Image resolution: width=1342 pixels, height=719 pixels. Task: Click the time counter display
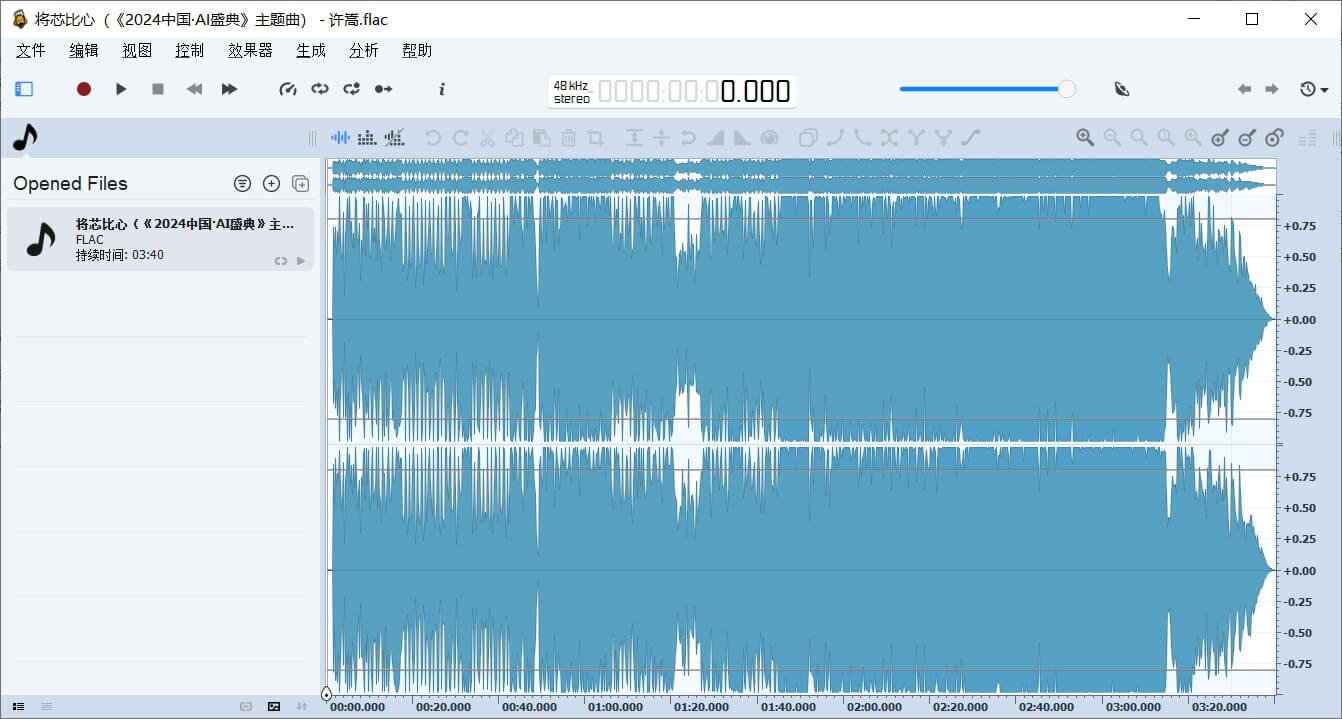point(694,92)
